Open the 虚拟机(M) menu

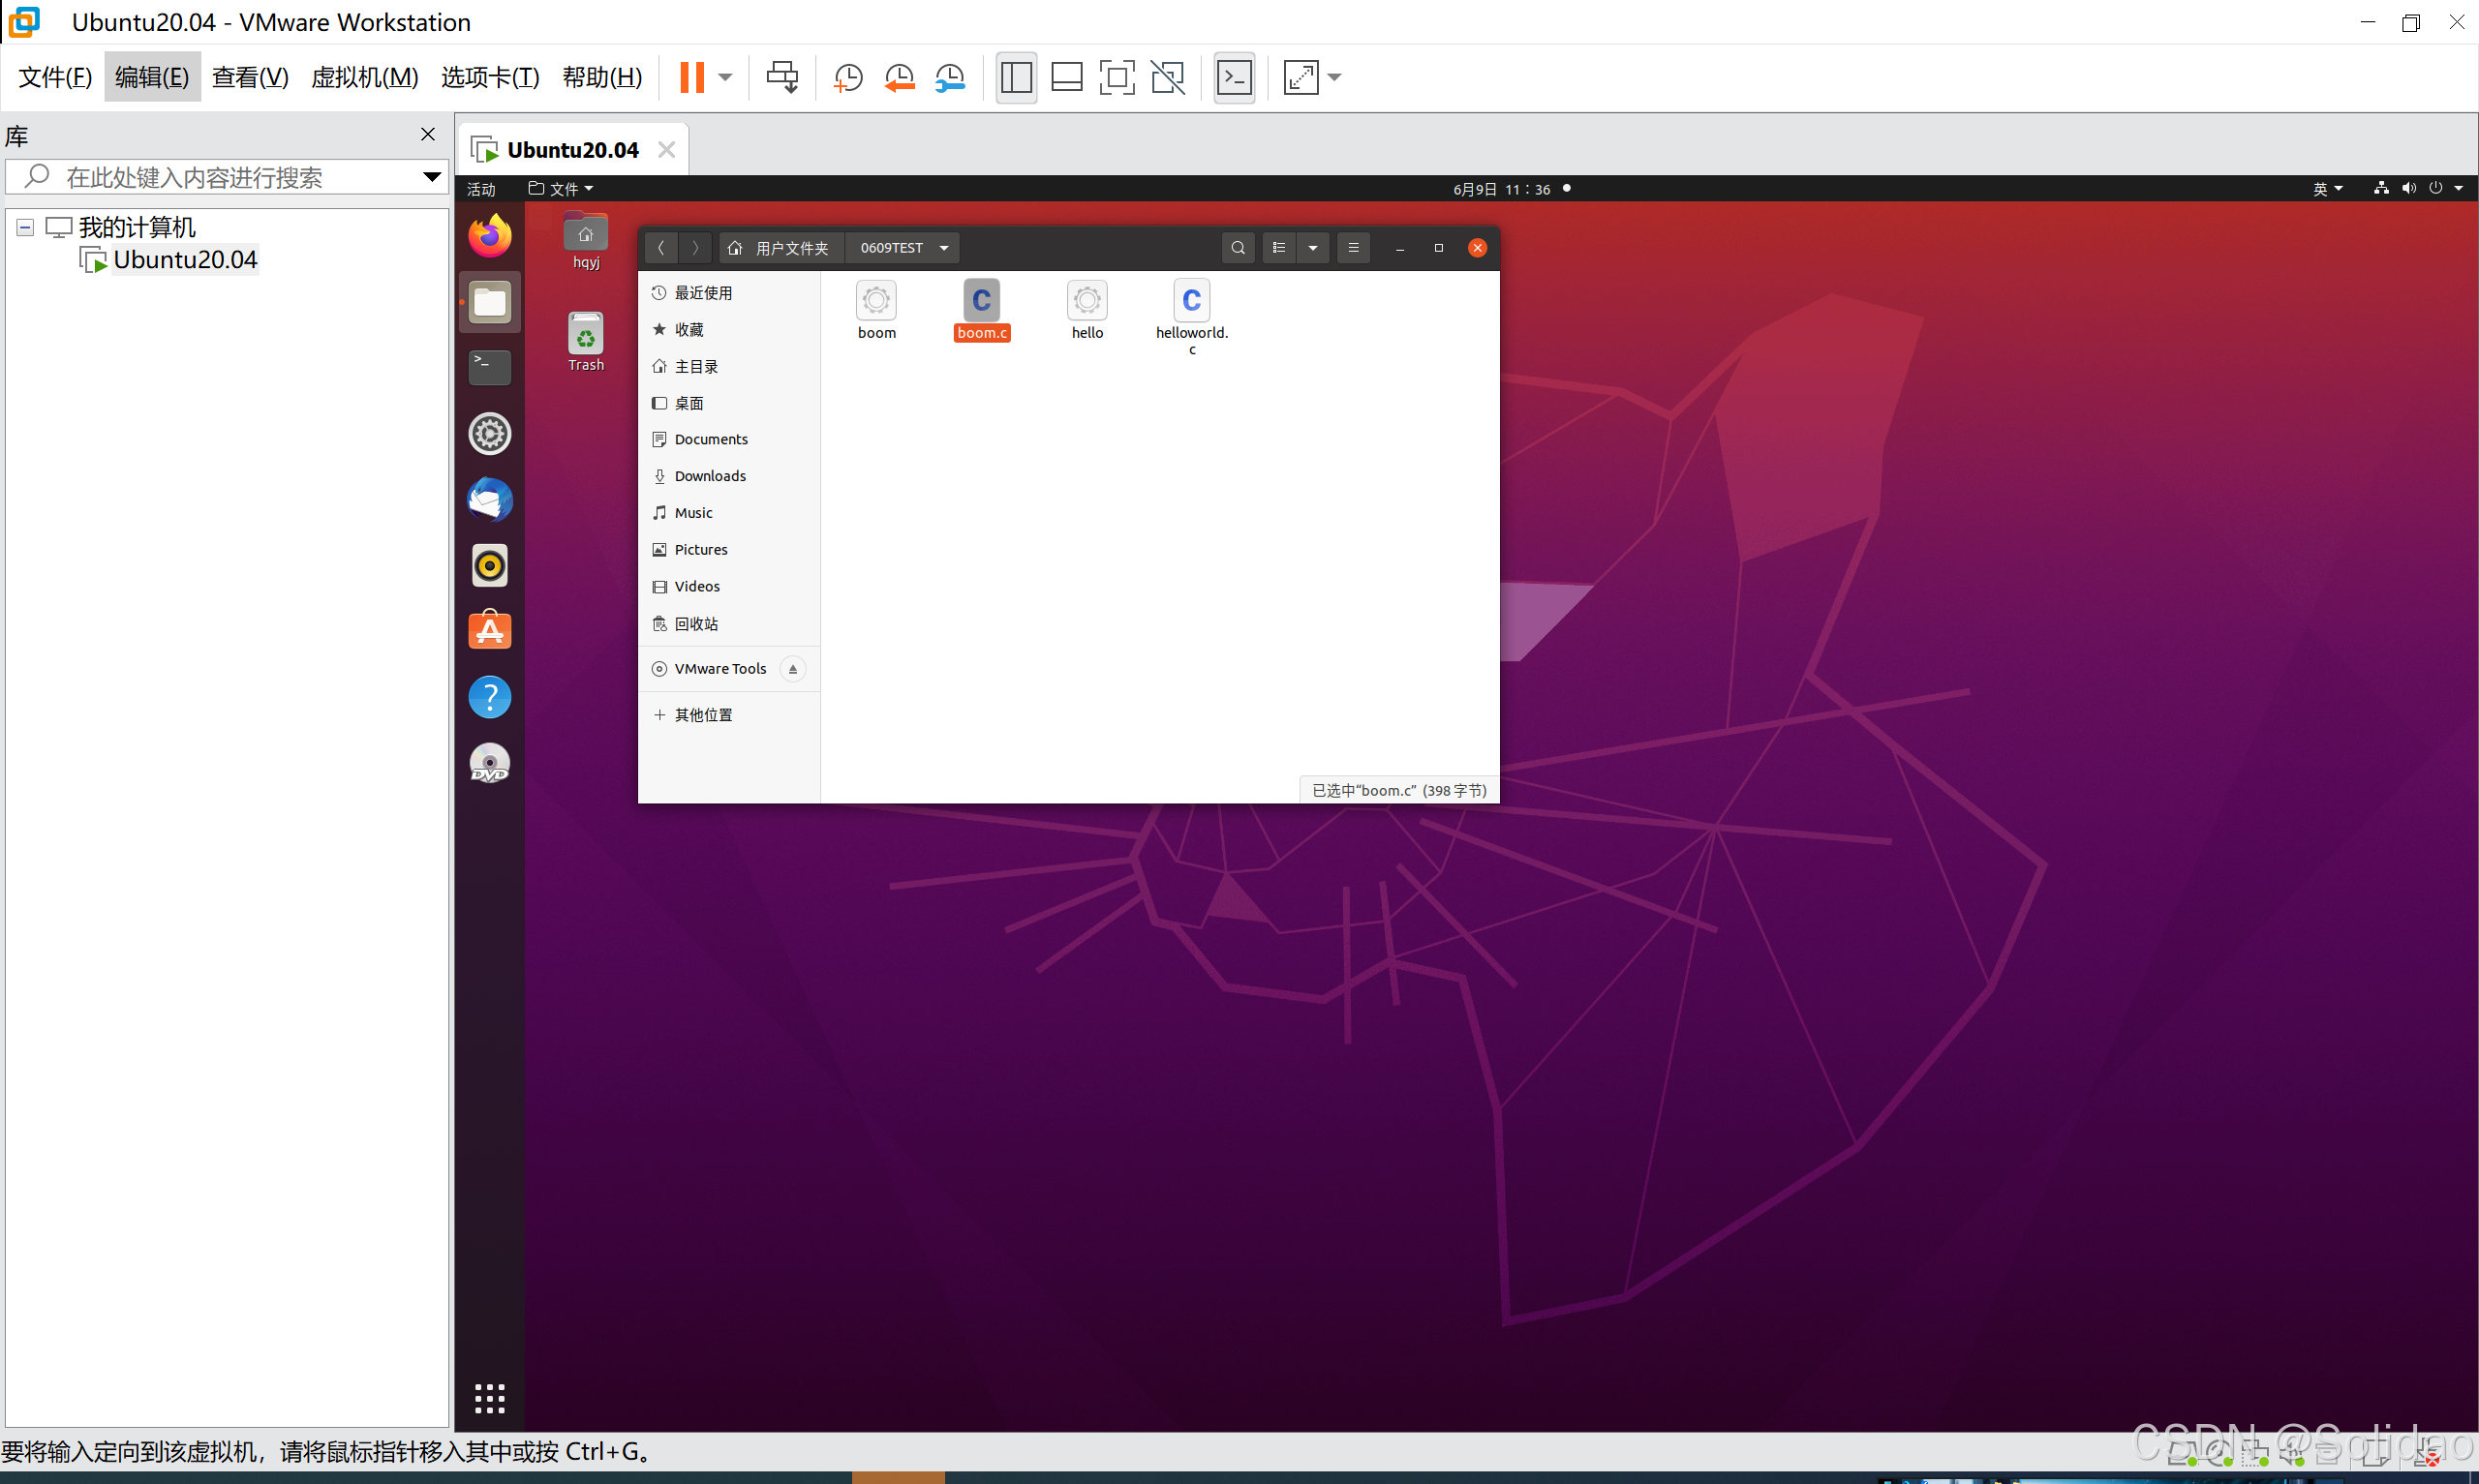(x=364, y=77)
